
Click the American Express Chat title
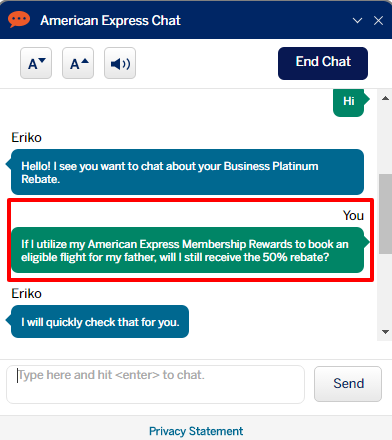110,21
